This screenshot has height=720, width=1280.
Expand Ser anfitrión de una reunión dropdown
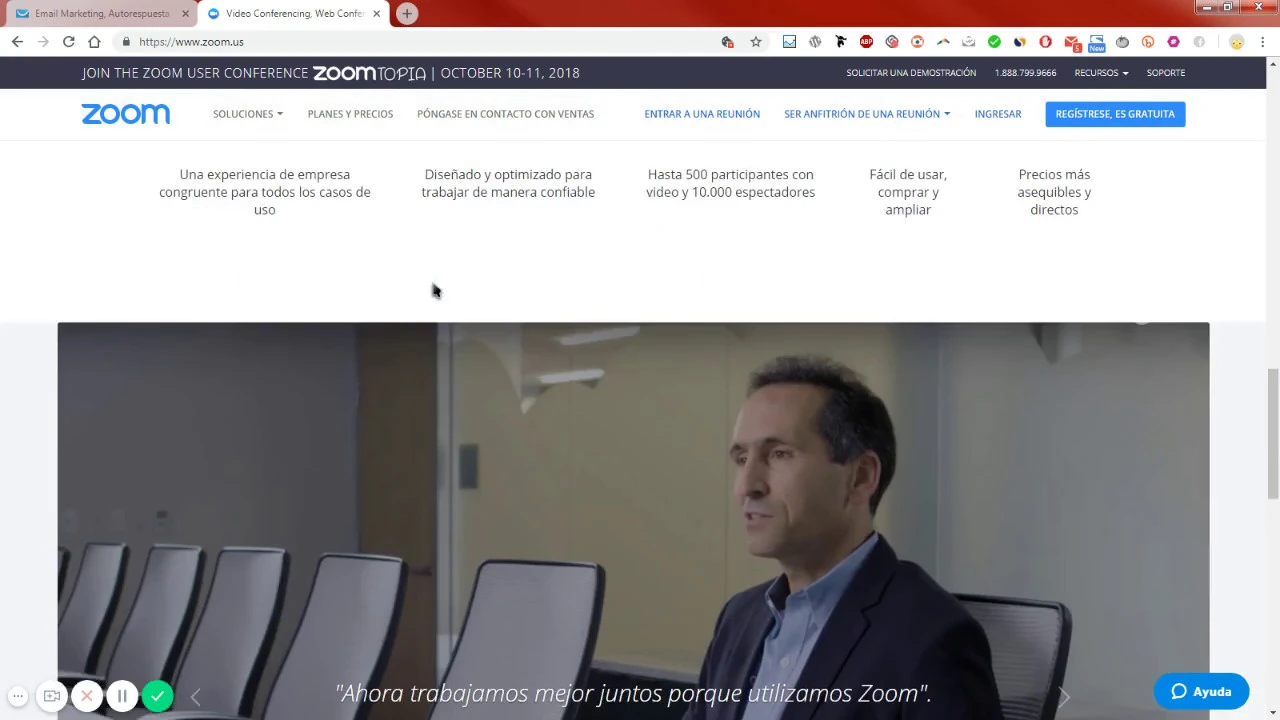[867, 114]
